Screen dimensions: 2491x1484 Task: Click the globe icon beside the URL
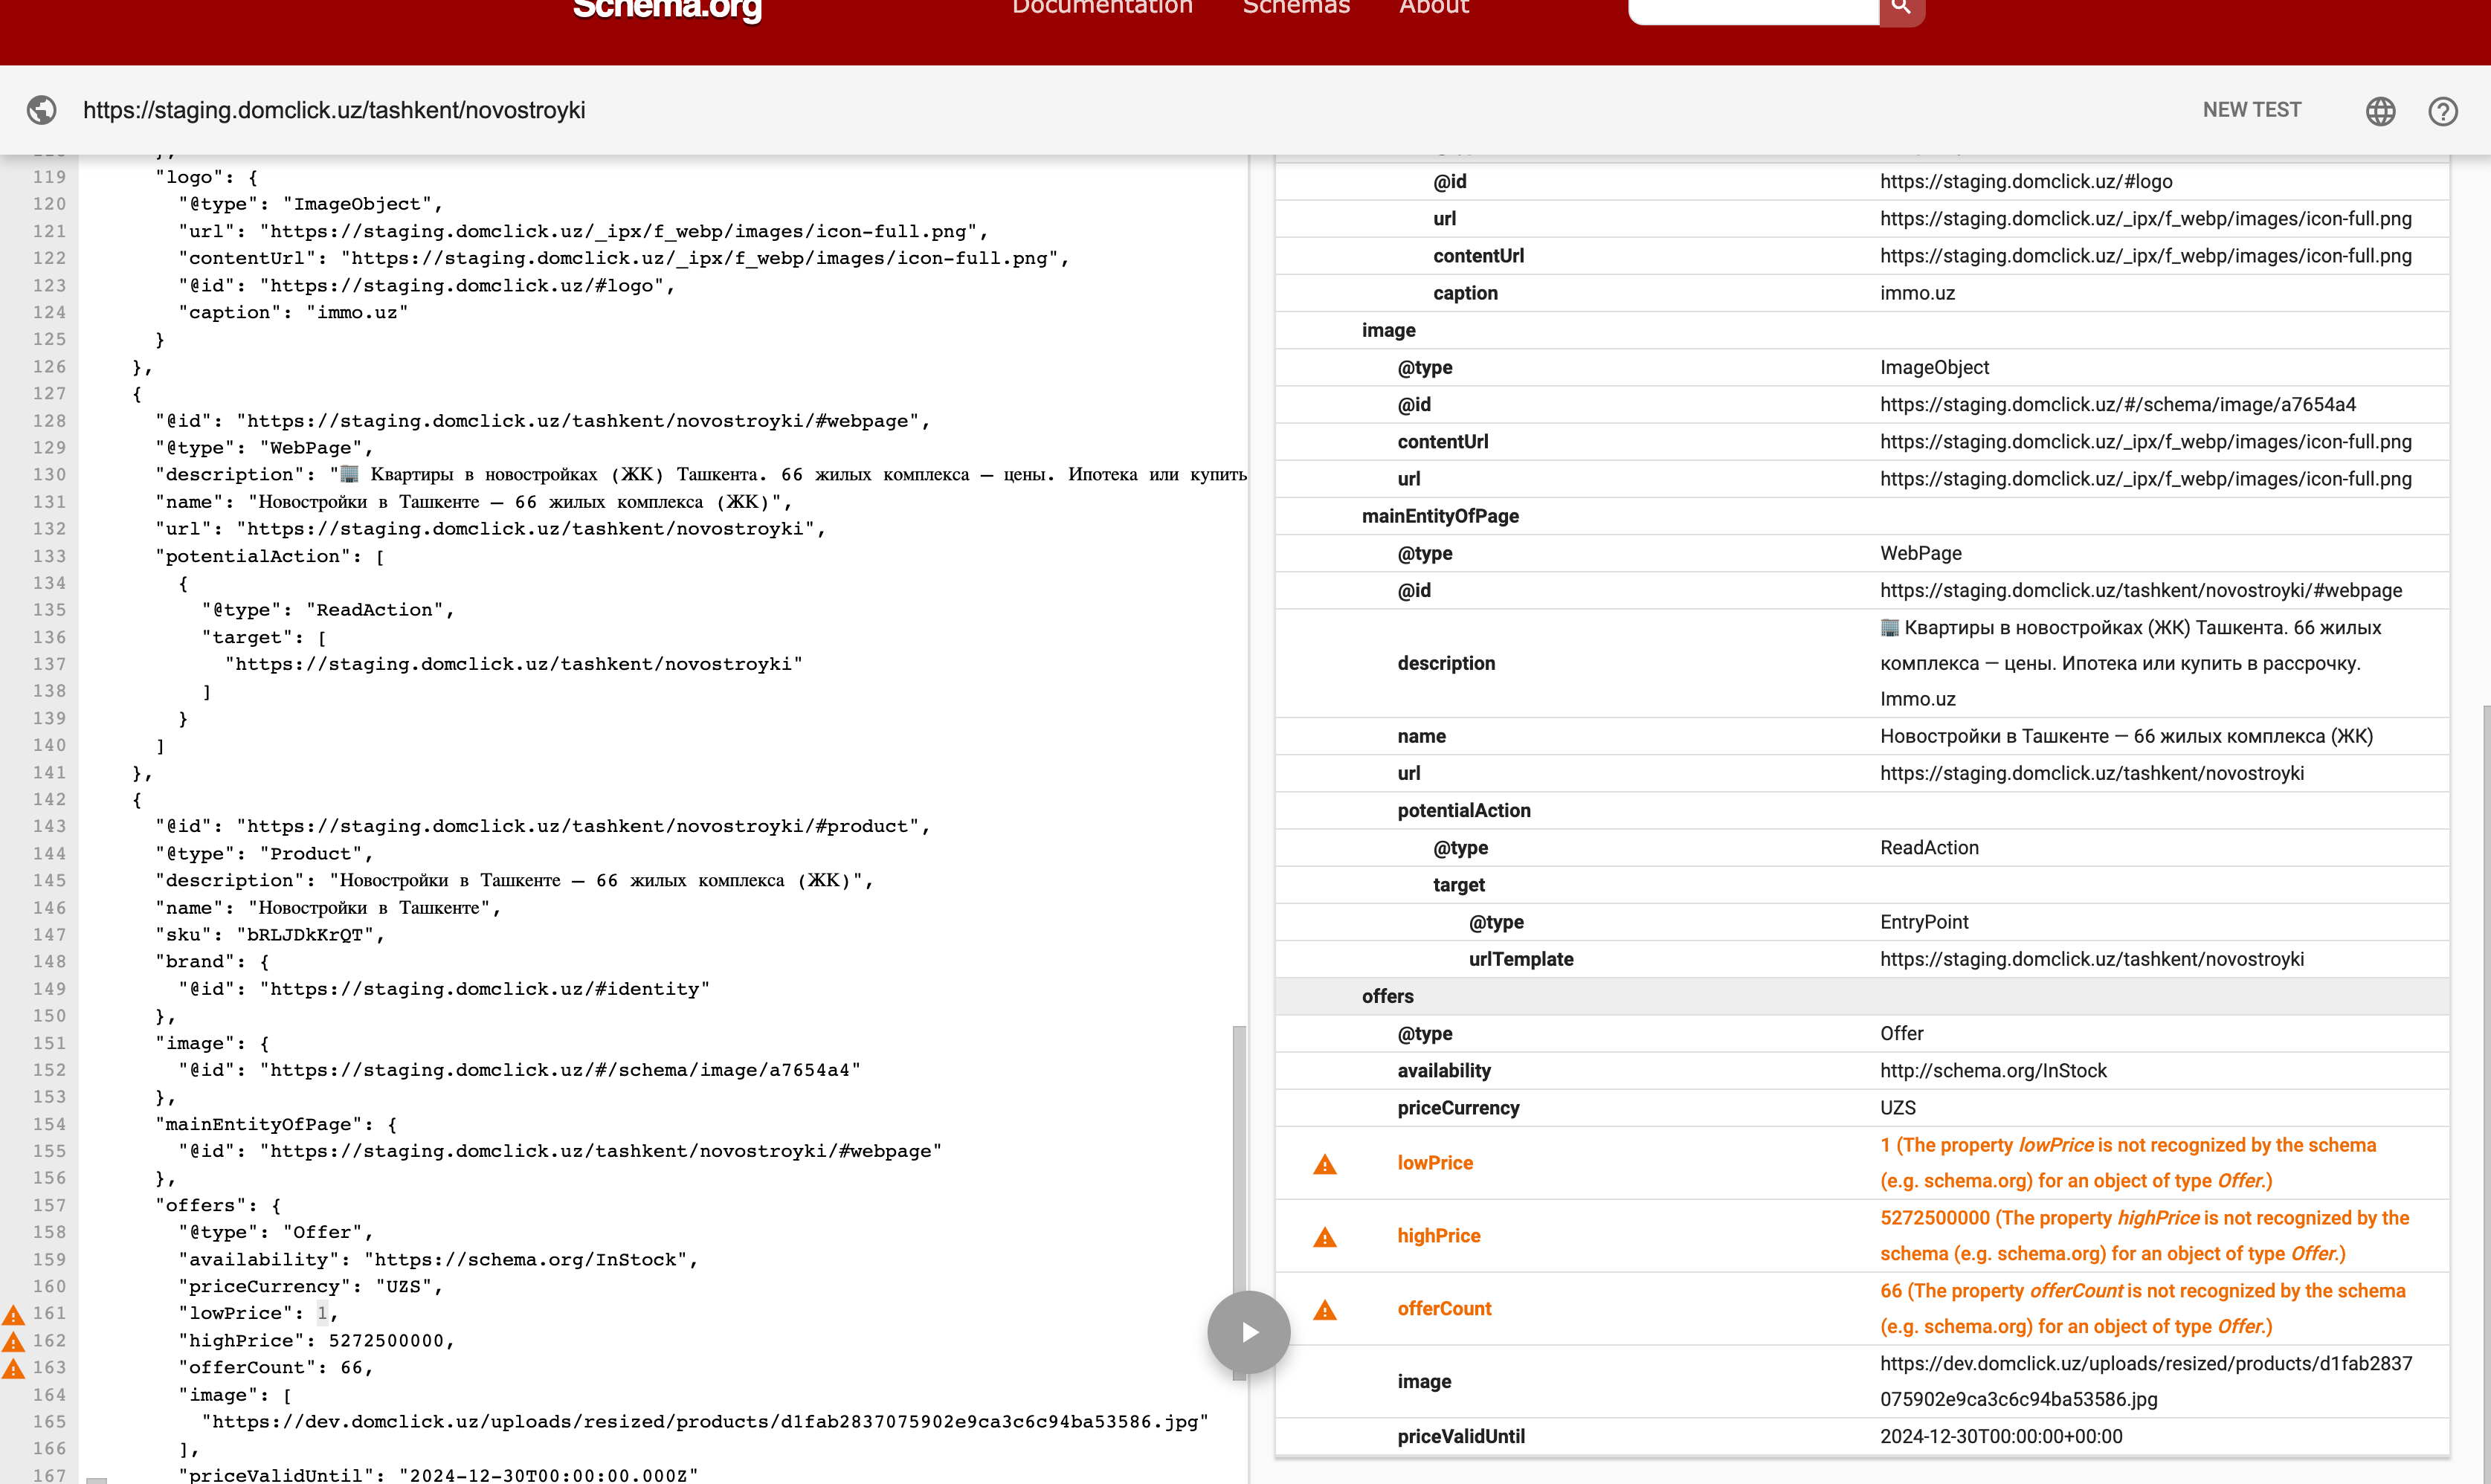(41, 110)
